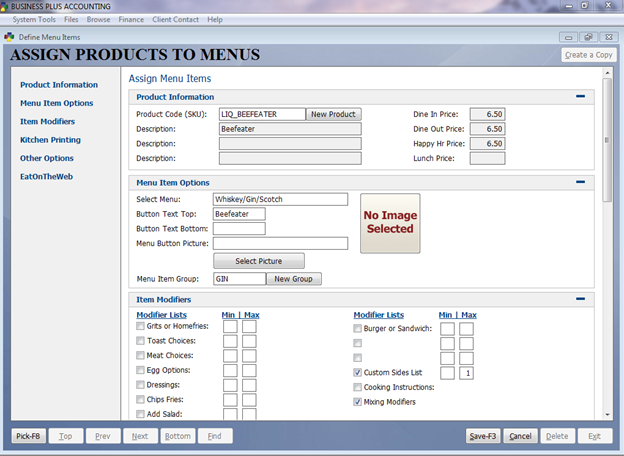624x456 pixels.
Task: Open Kitchen Printing in sidebar
Action: click(x=50, y=140)
